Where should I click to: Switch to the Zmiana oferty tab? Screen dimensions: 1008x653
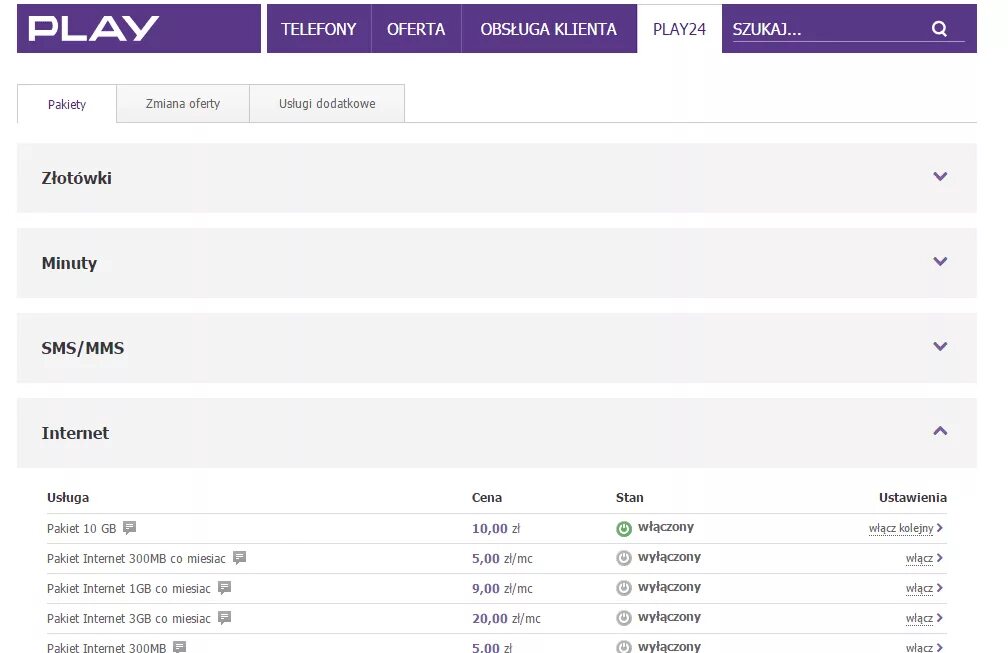(183, 103)
